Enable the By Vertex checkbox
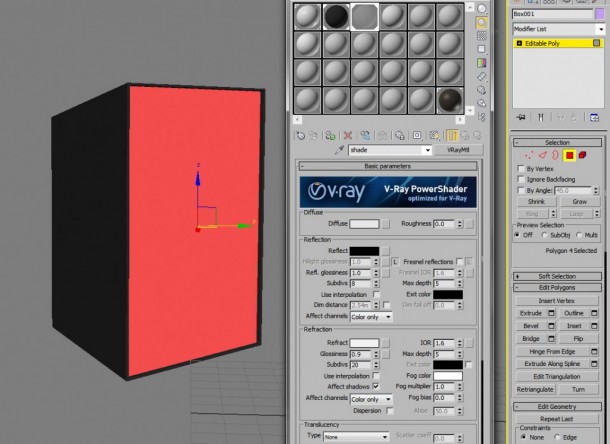Screen dimensions: 610x444 pyautogui.click(x=521, y=168)
